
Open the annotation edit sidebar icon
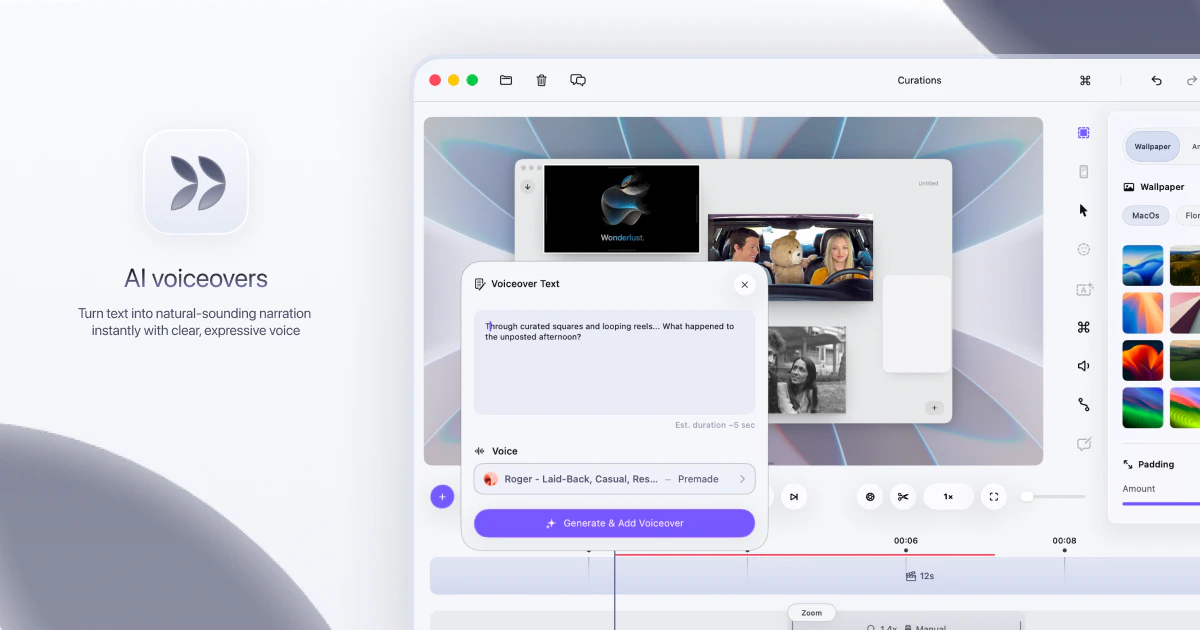coord(1083,444)
